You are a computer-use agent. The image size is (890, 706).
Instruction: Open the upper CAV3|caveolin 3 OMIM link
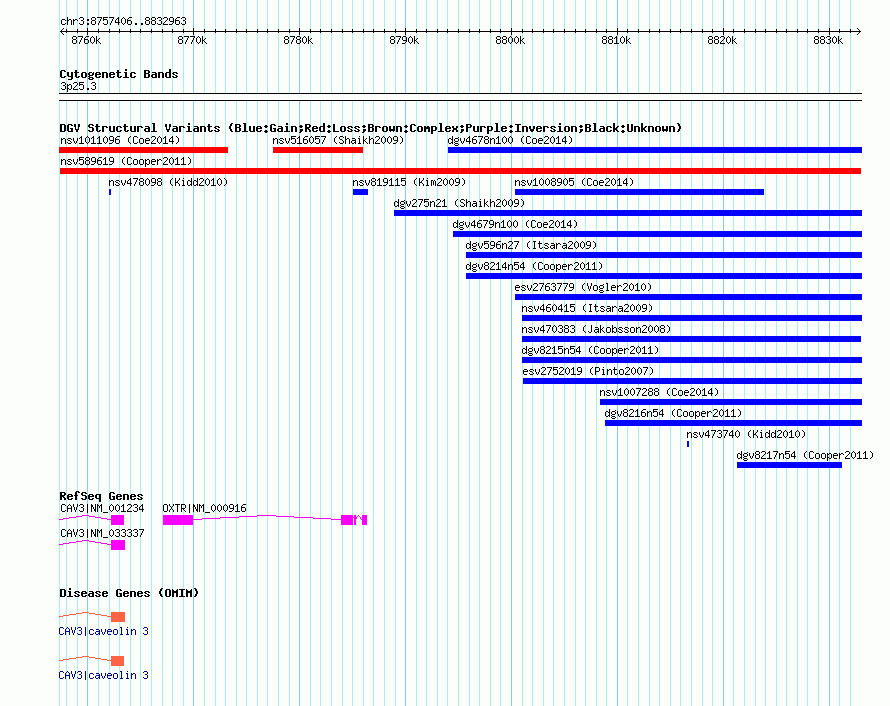[x=103, y=631]
